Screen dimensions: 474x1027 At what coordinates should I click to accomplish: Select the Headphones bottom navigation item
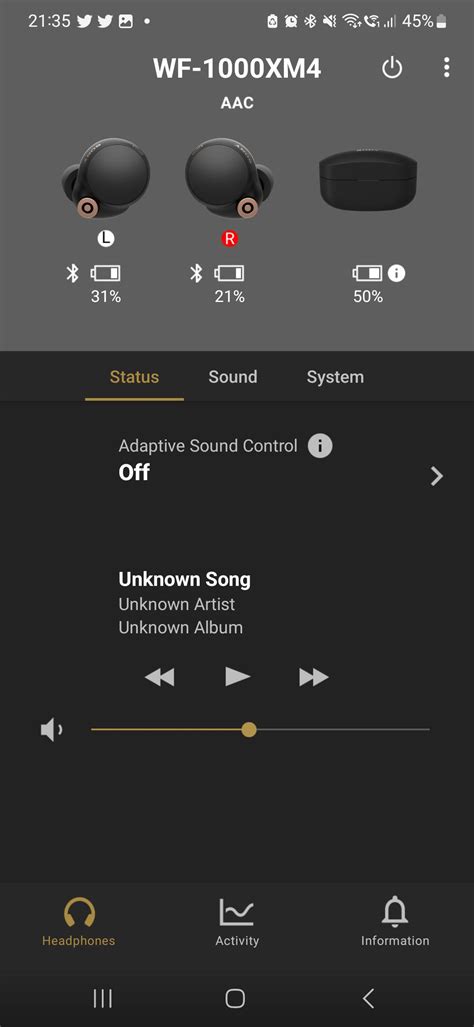click(x=79, y=923)
